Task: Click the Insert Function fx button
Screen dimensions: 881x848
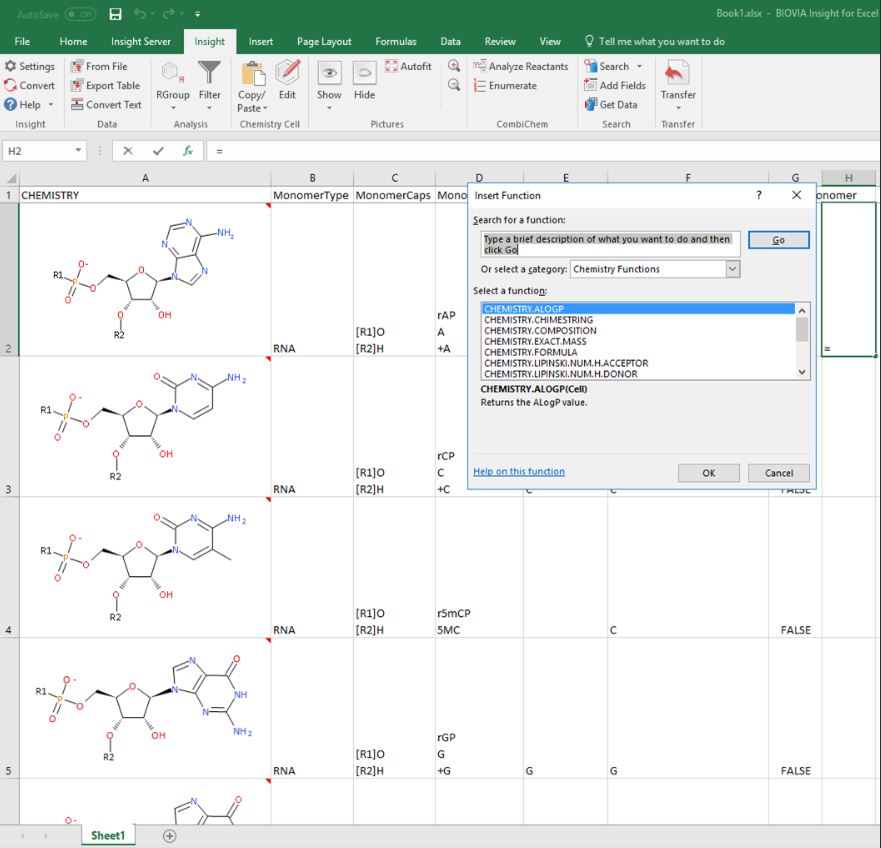Action: [187, 151]
